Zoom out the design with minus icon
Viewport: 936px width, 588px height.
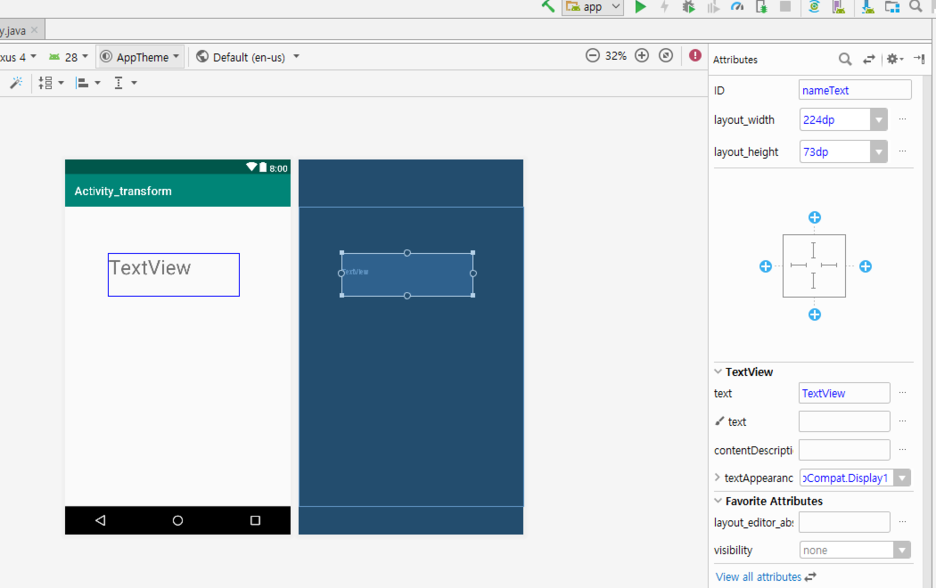point(592,56)
